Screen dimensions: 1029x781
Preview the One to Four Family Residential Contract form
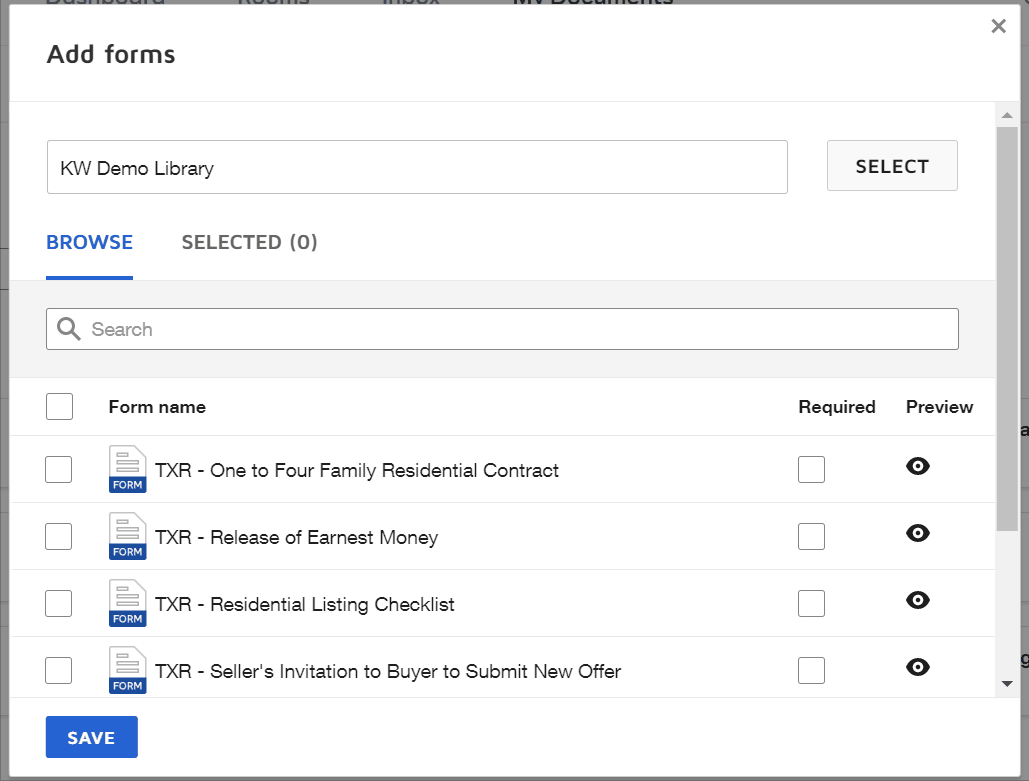click(917, 466)
